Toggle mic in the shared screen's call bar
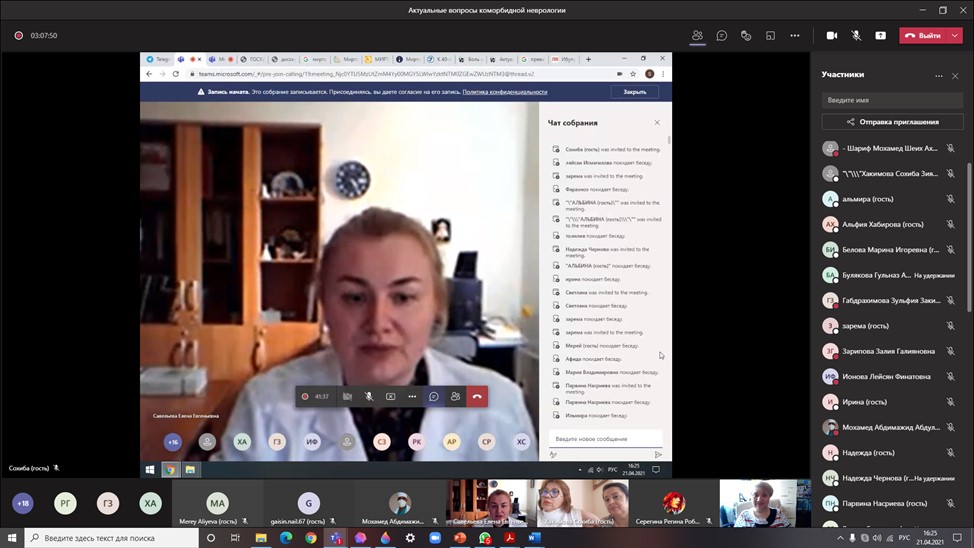This screenshot has height=548, width=974. [x=369, y=396]
